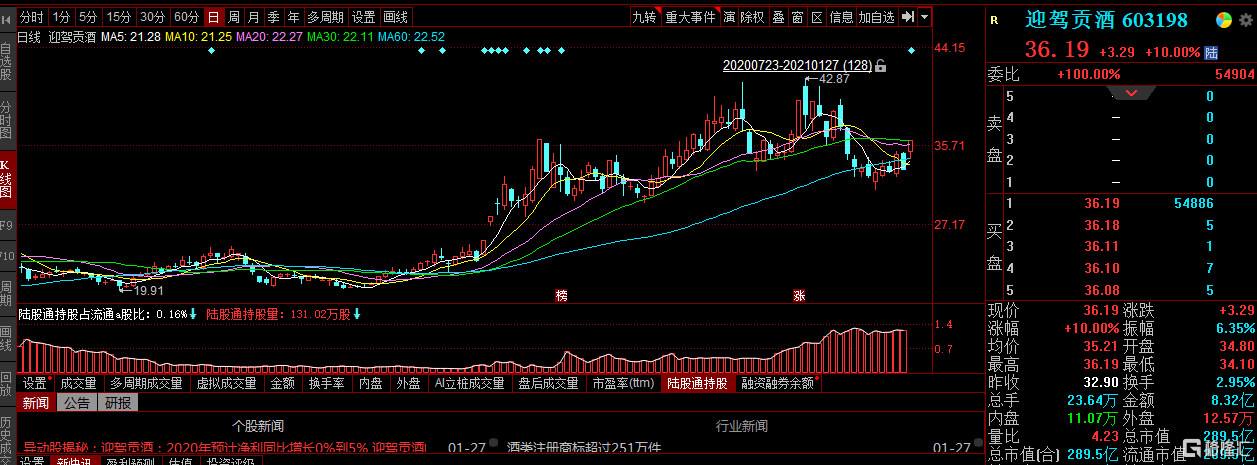Select the 外盘 indicator tab
Screen dimensions: 1257x465
(x=408, y=383)
